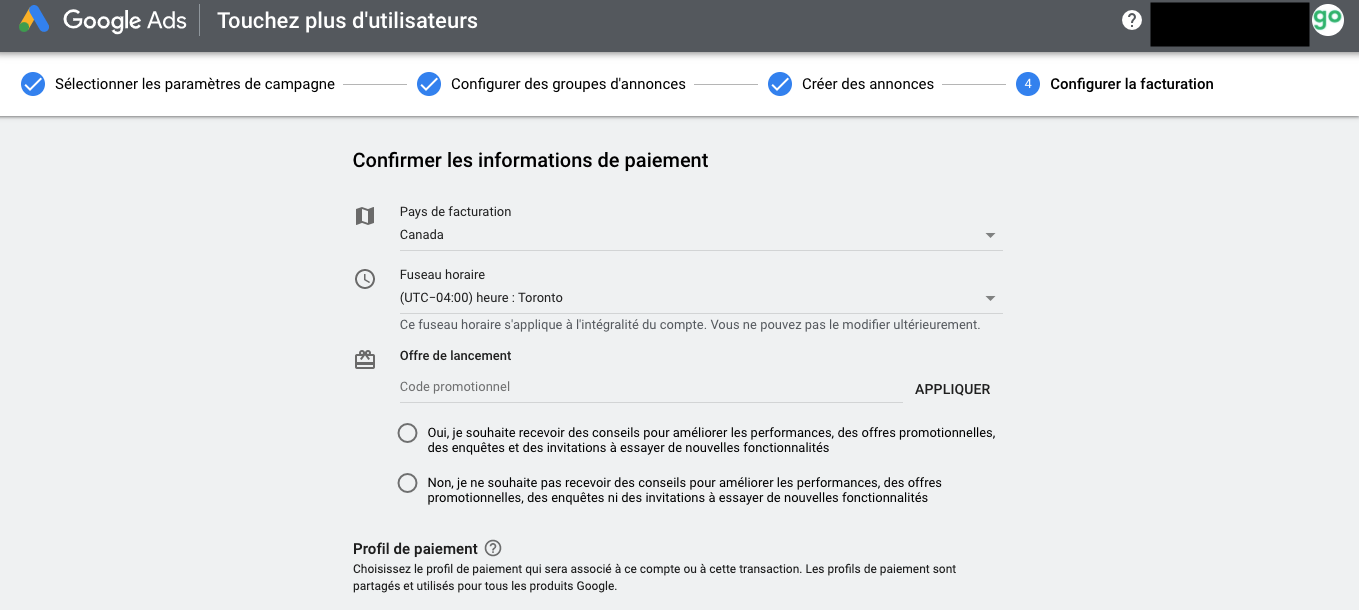Expand the Pays de facturation dropdown arrow
Screen dimensions: 1359x610
click(990, 235)
